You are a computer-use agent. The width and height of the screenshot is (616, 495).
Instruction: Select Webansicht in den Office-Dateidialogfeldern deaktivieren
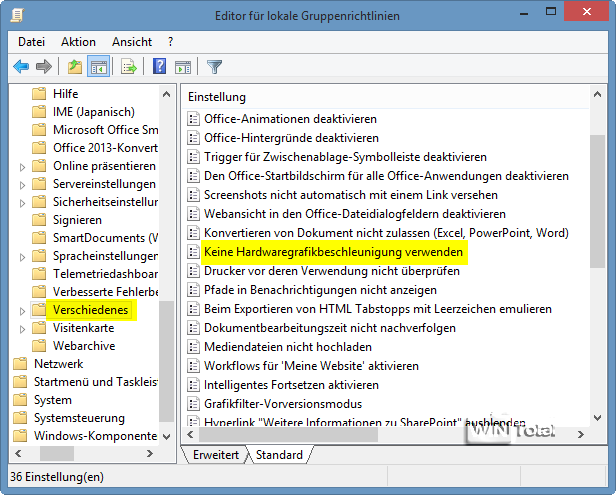click(x=355, y=214)
